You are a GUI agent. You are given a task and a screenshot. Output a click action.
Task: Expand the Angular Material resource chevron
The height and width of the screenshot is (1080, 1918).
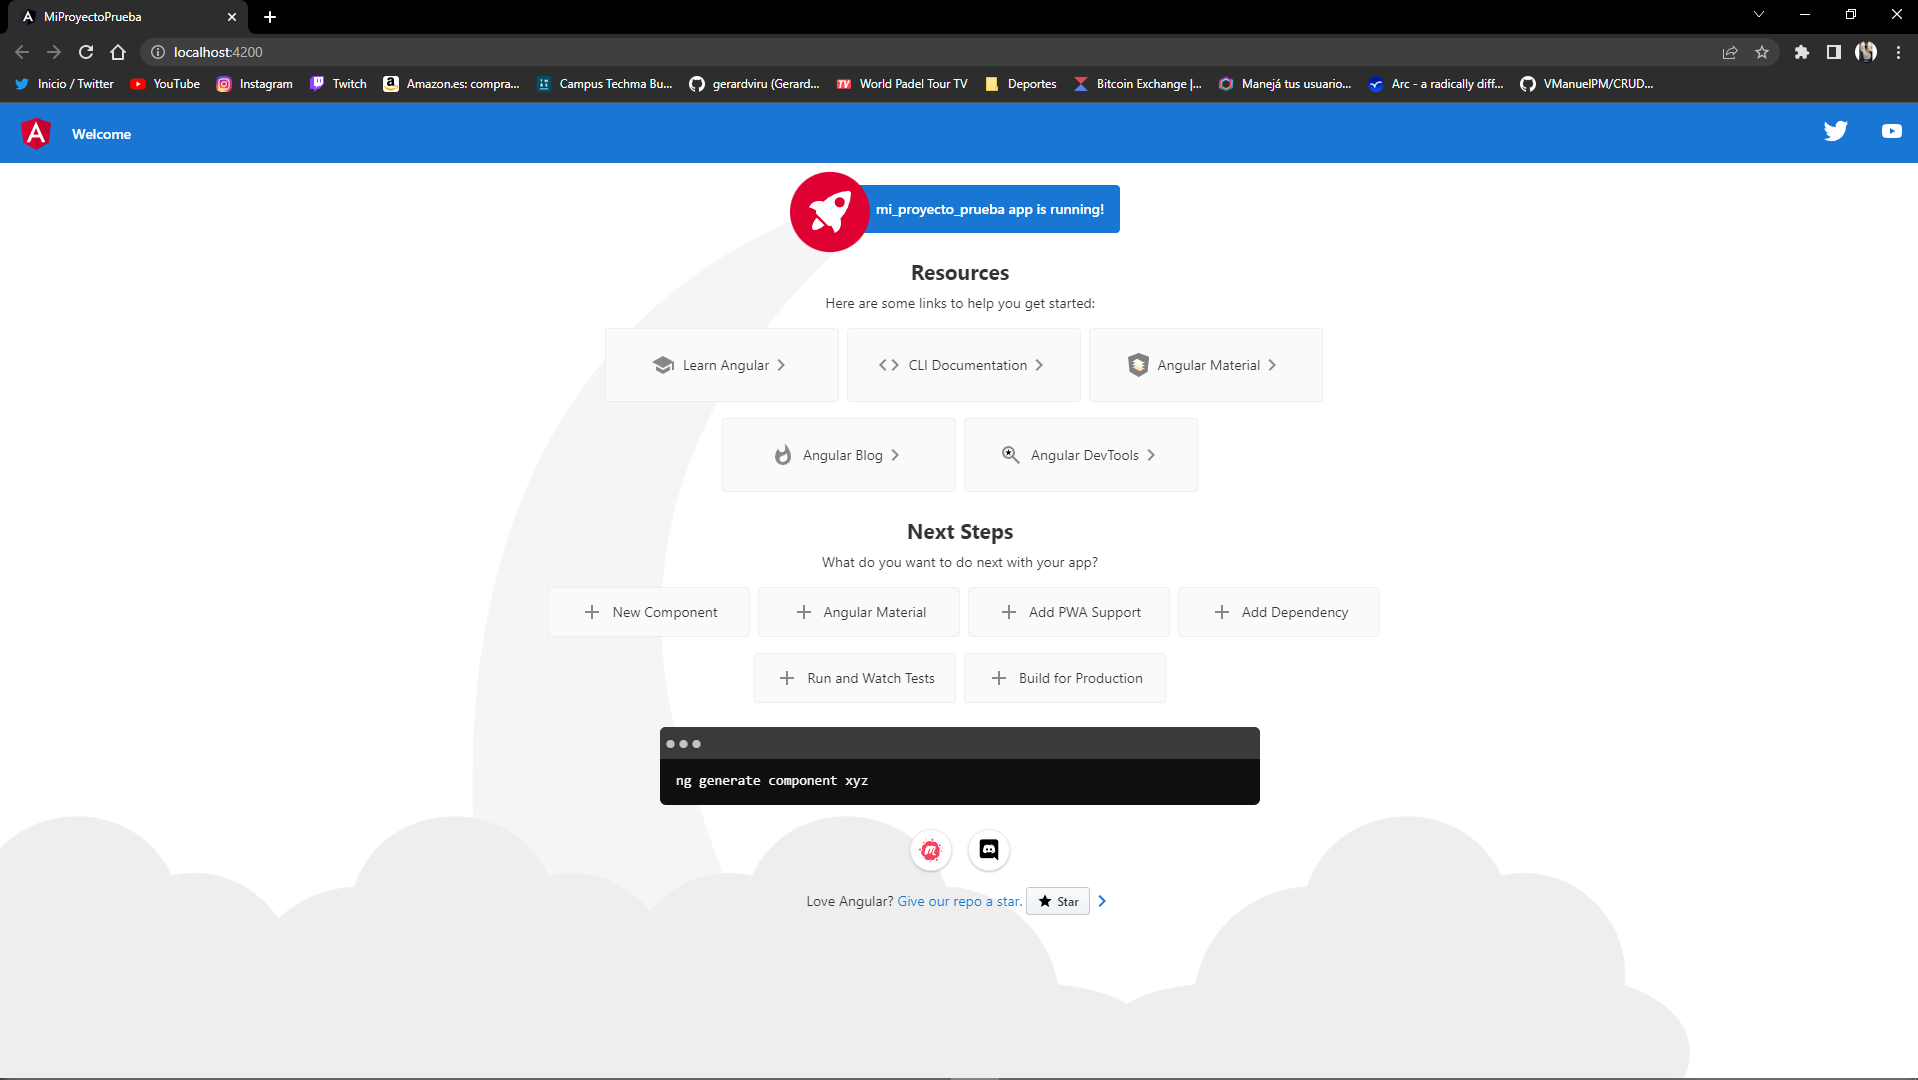[1272, 364]
